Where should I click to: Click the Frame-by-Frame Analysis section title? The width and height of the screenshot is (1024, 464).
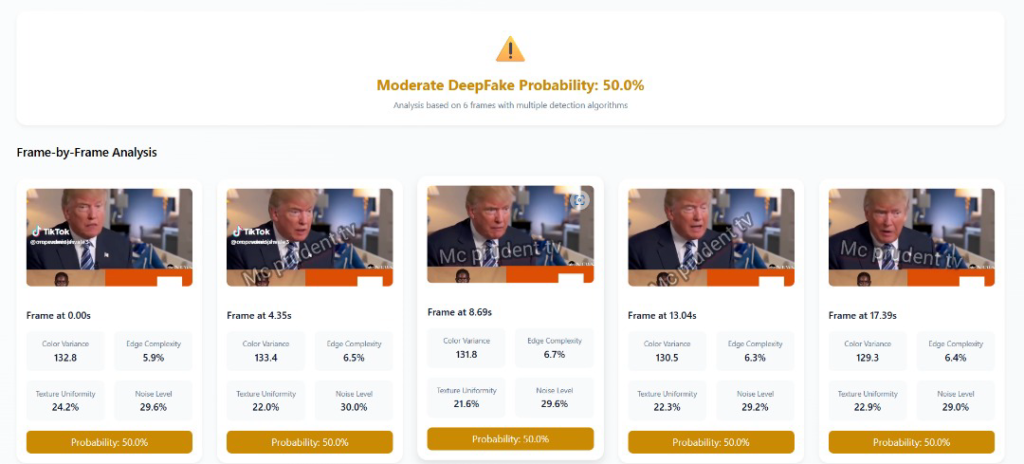[87, 152]
